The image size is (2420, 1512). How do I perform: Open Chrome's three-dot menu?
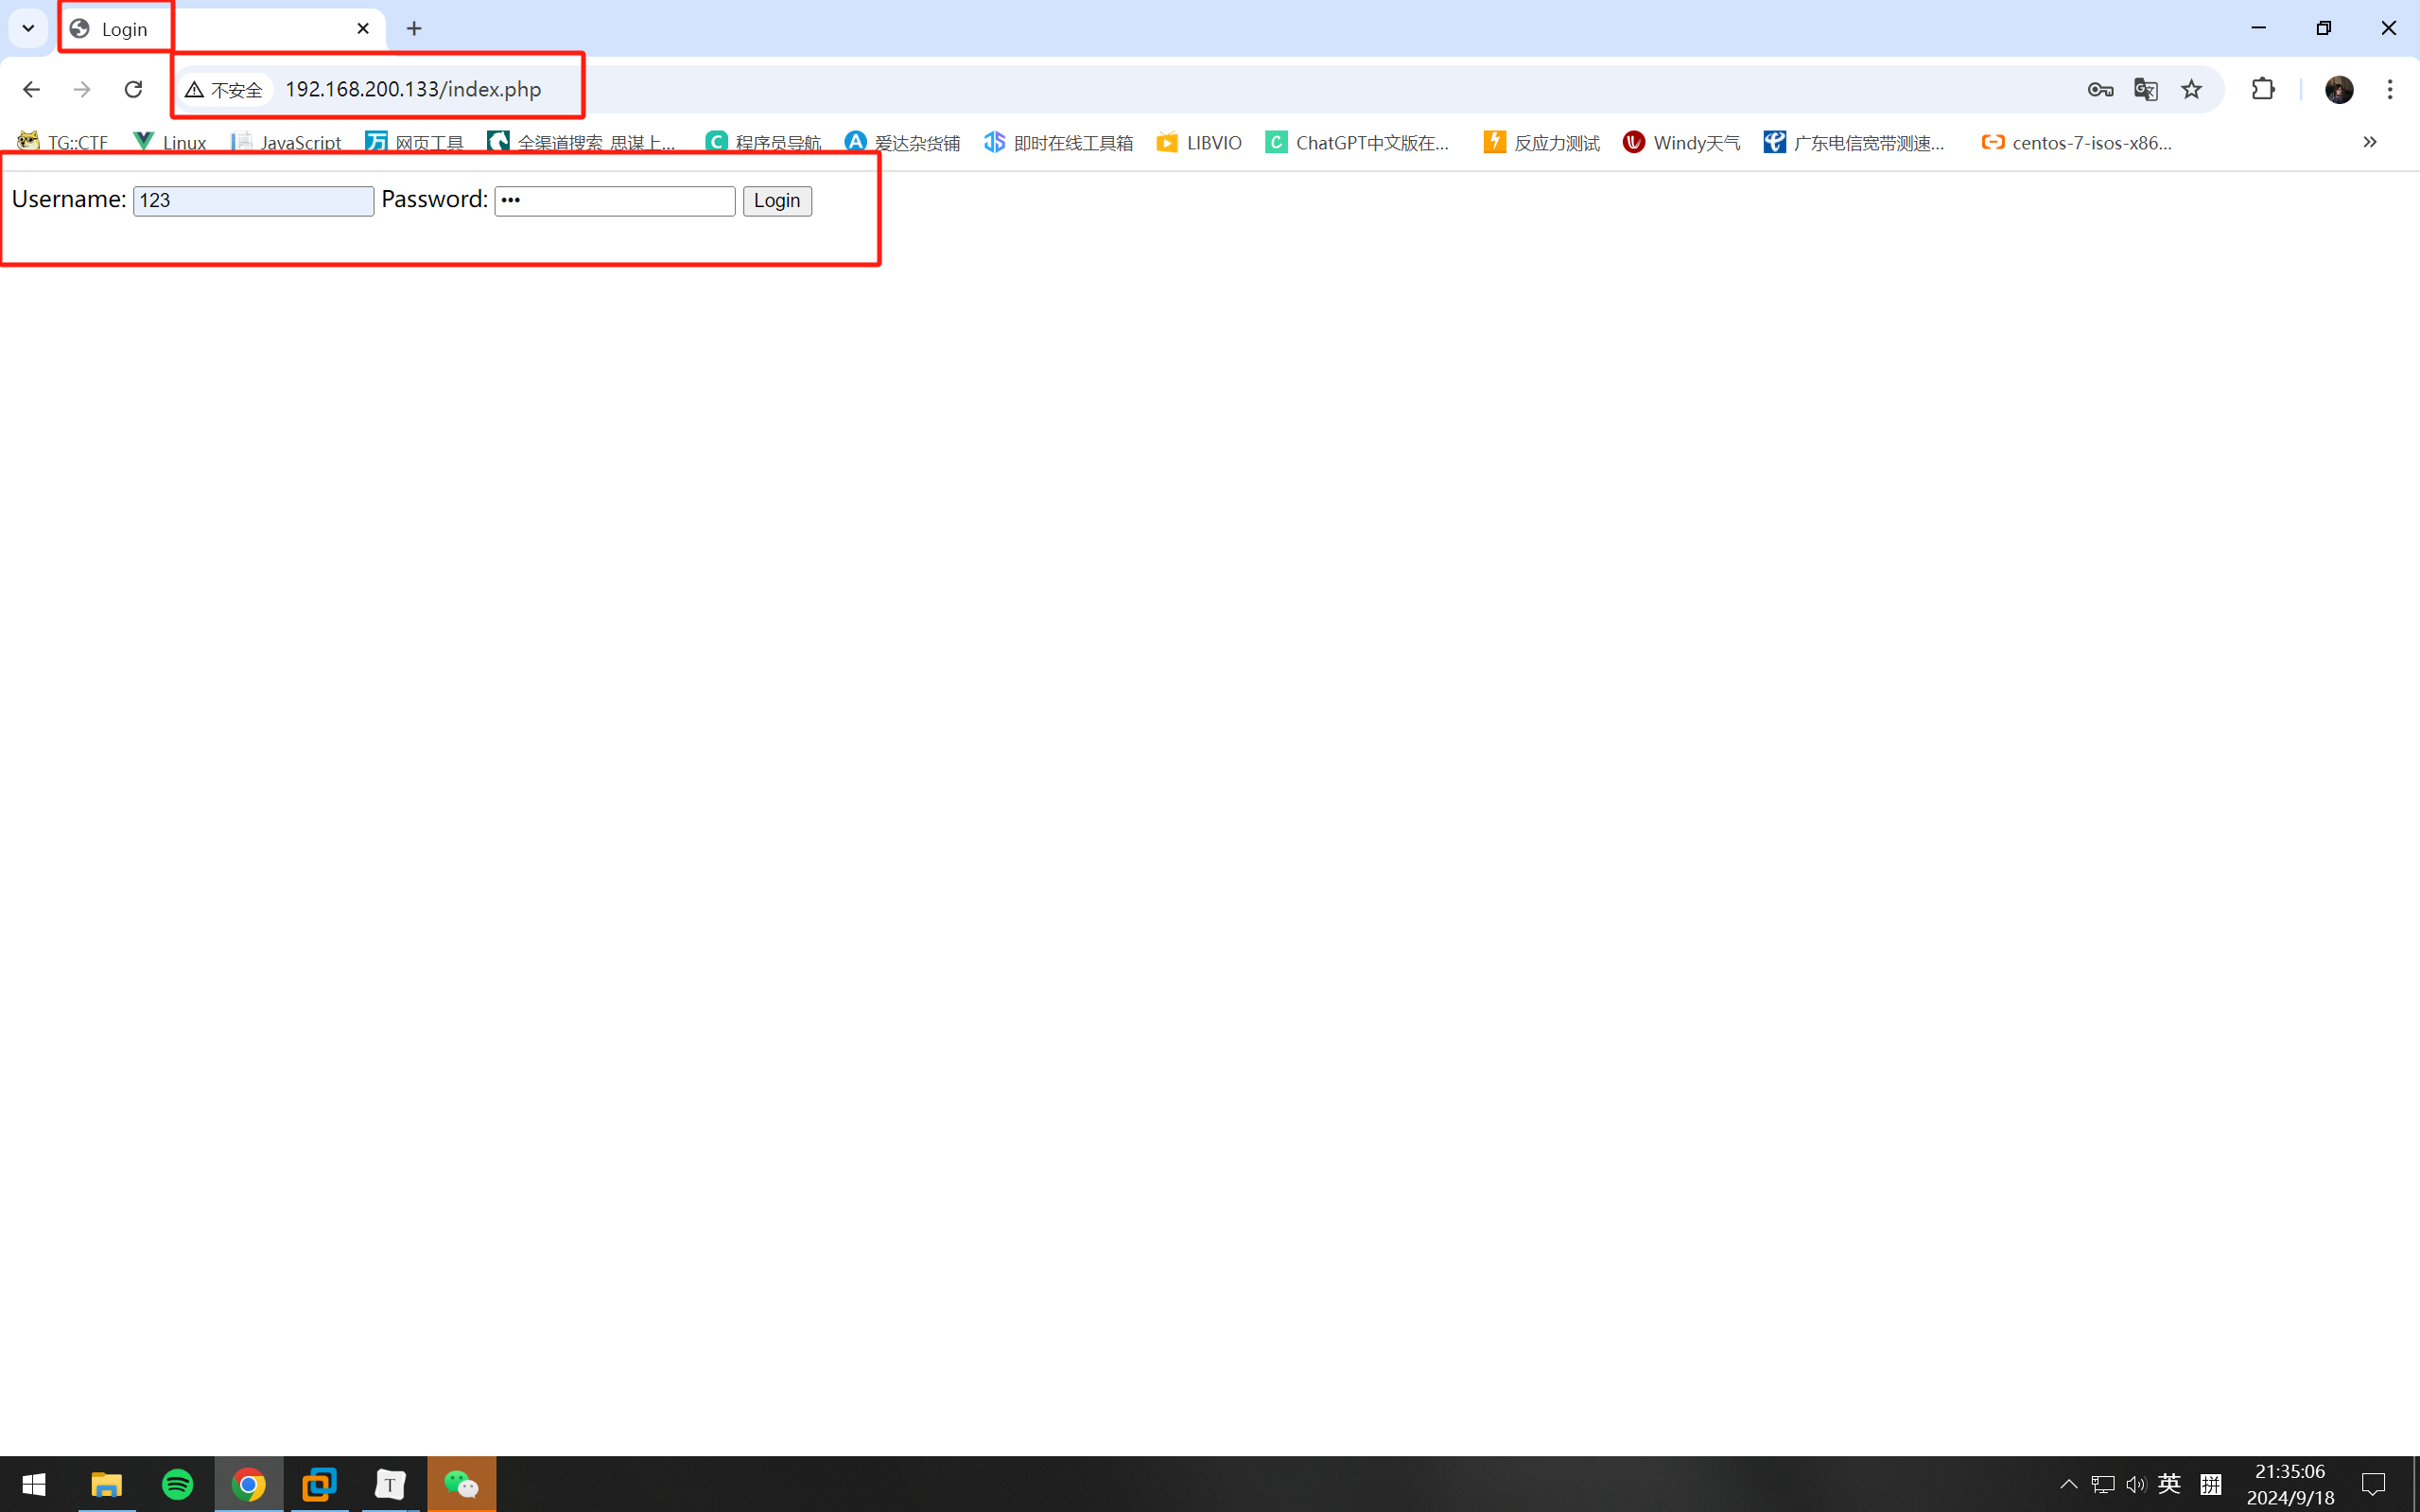2390,90
